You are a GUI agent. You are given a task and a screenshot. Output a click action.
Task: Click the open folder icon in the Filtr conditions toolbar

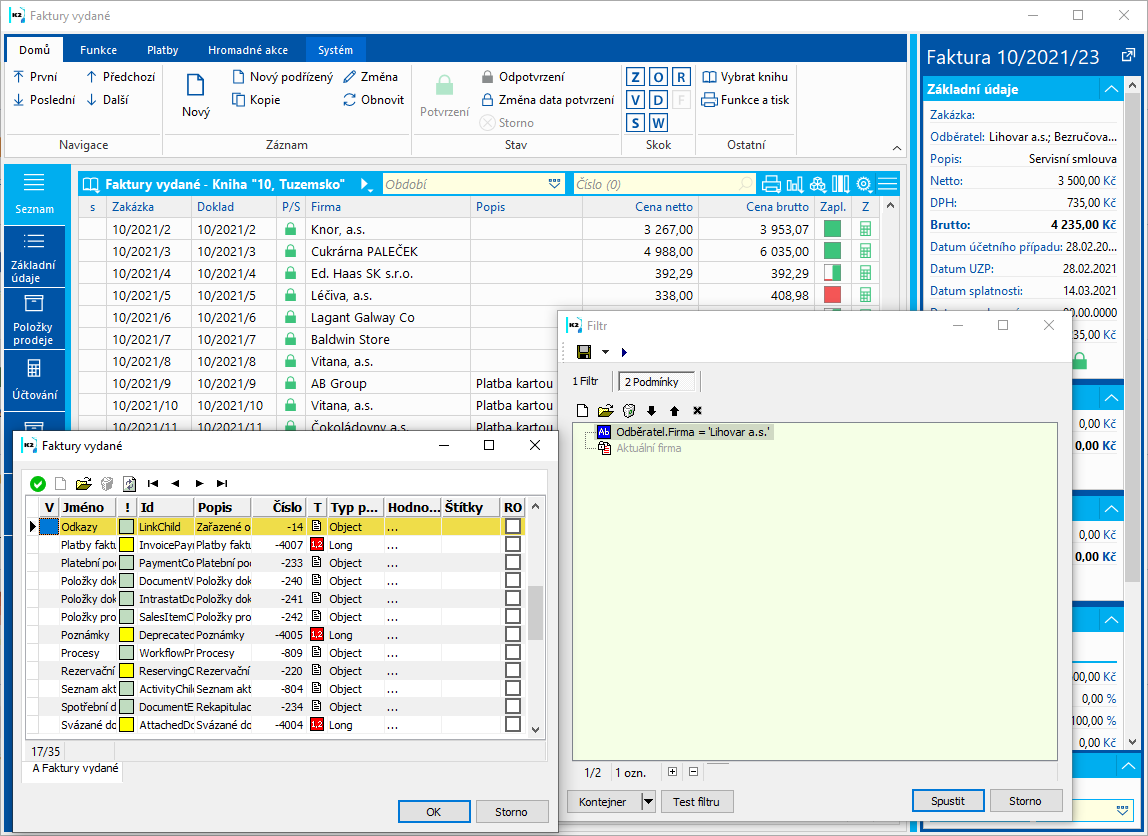pyautogui.click(x=605, y=411)
